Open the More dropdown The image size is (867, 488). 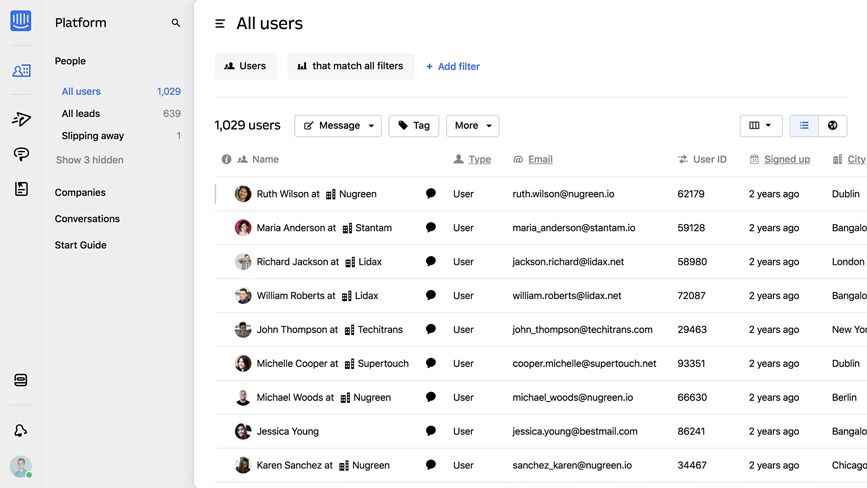point(472,126)
